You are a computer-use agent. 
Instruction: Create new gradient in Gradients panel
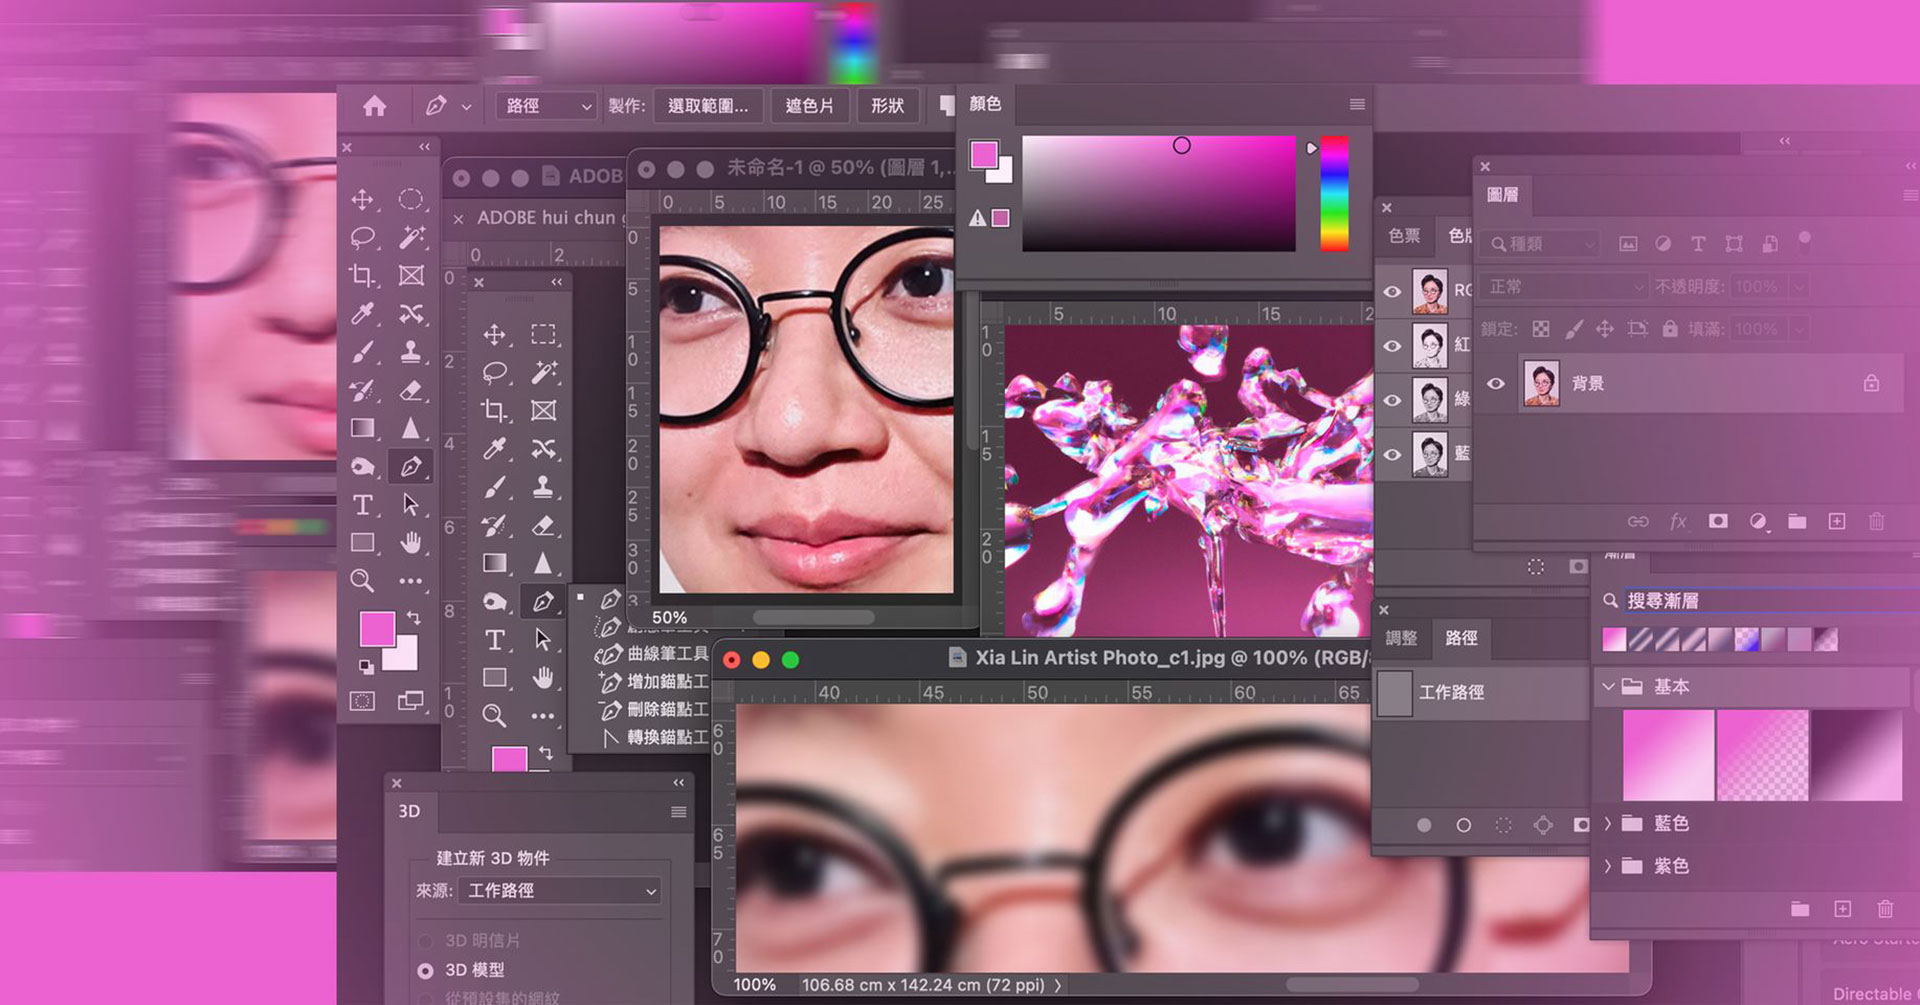pos(1843,908)
